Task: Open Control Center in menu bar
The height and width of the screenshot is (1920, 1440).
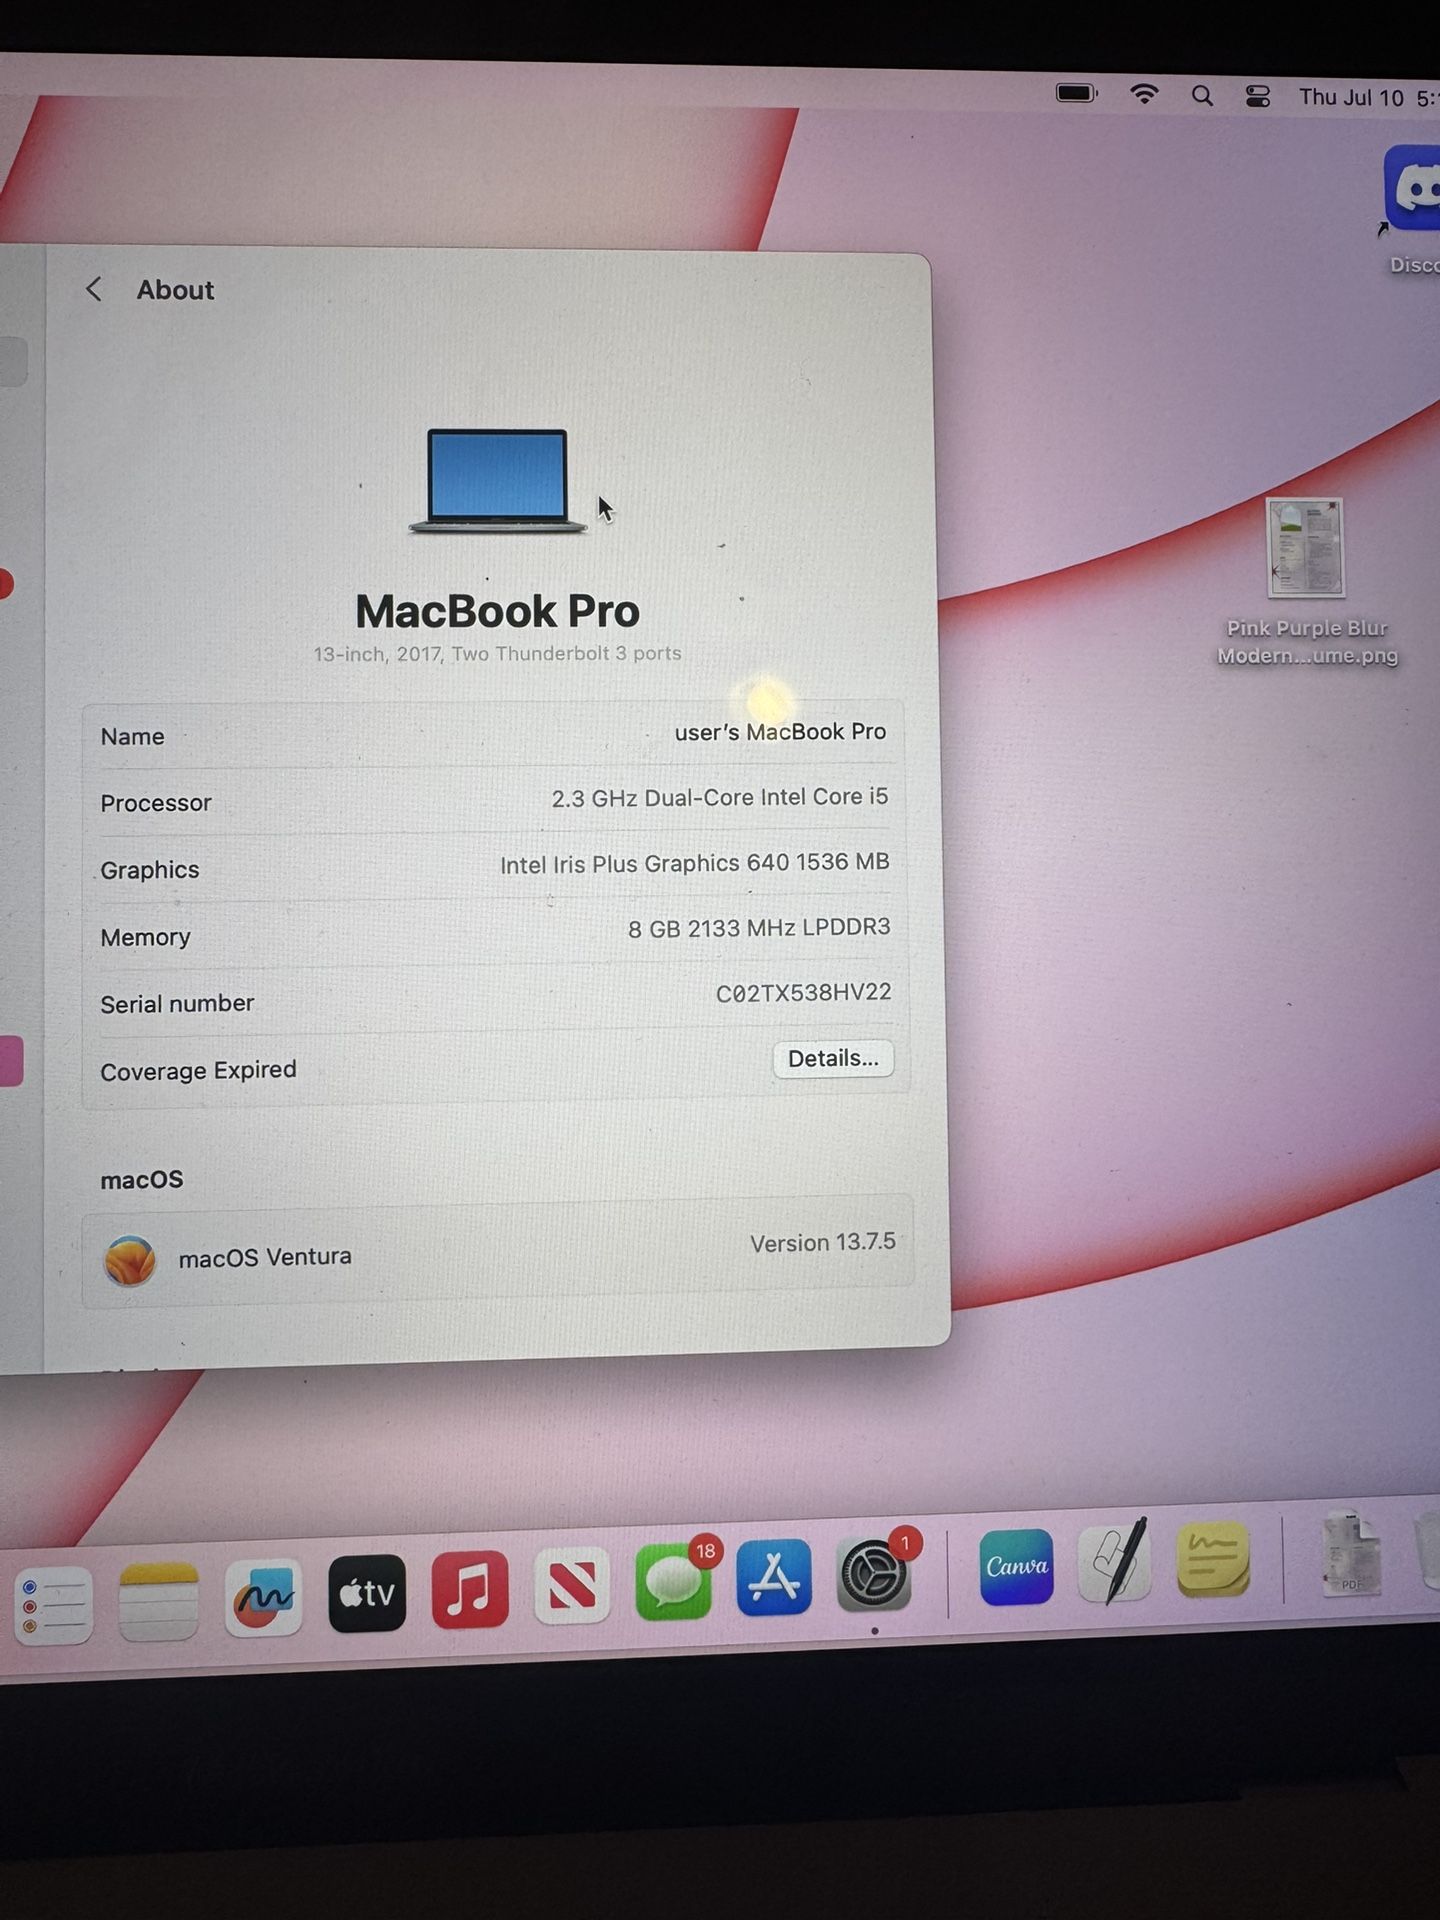Action: [1257, 97]
